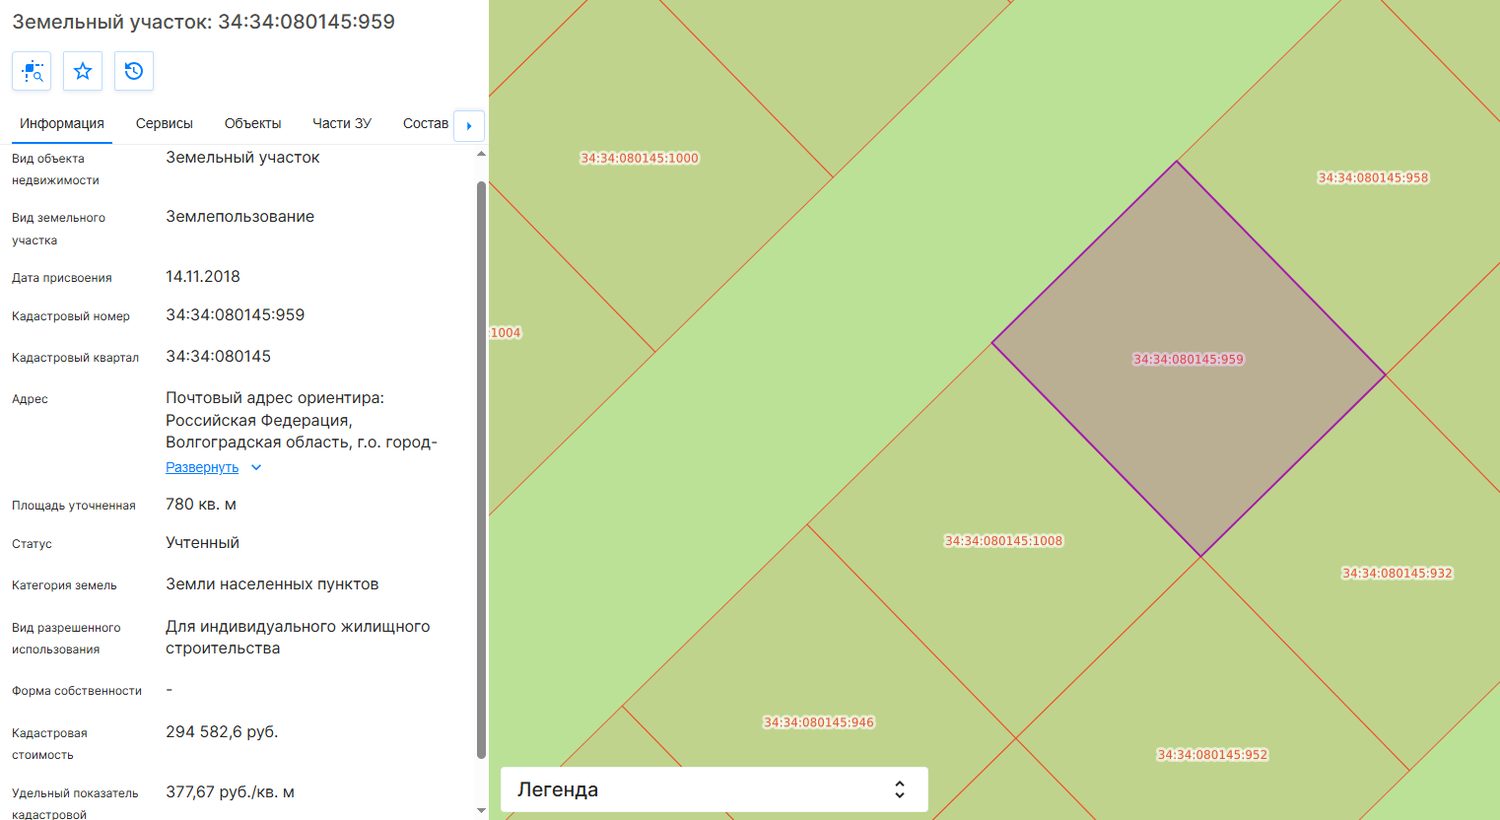Select parcel 34:34:080145:958 on the map
This screenshot has width=1500, height=820.
[x=1373, y=178]
